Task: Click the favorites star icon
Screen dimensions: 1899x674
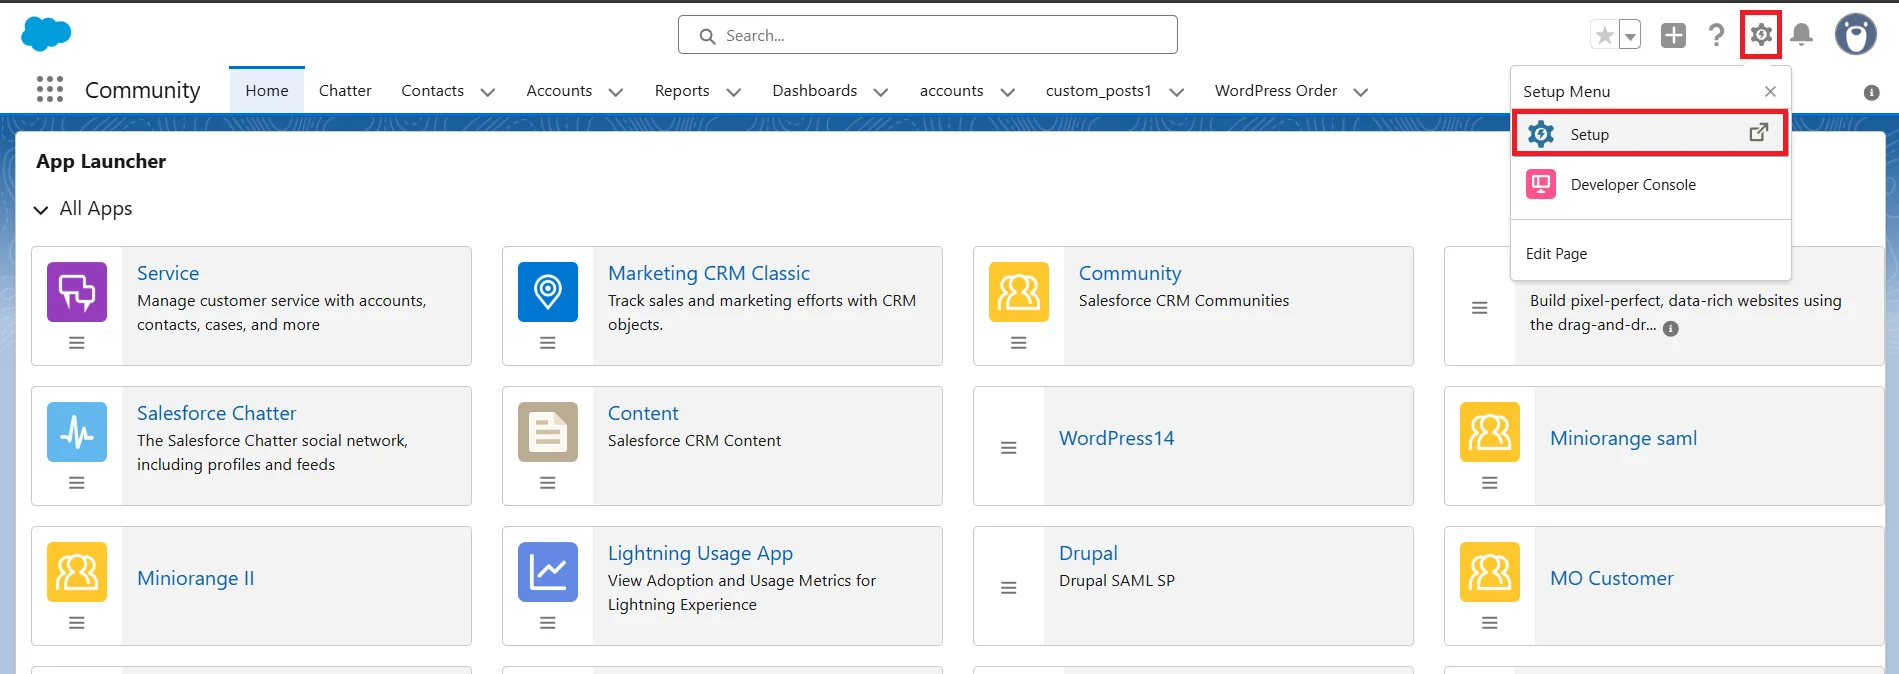Action: [1604, 35]
